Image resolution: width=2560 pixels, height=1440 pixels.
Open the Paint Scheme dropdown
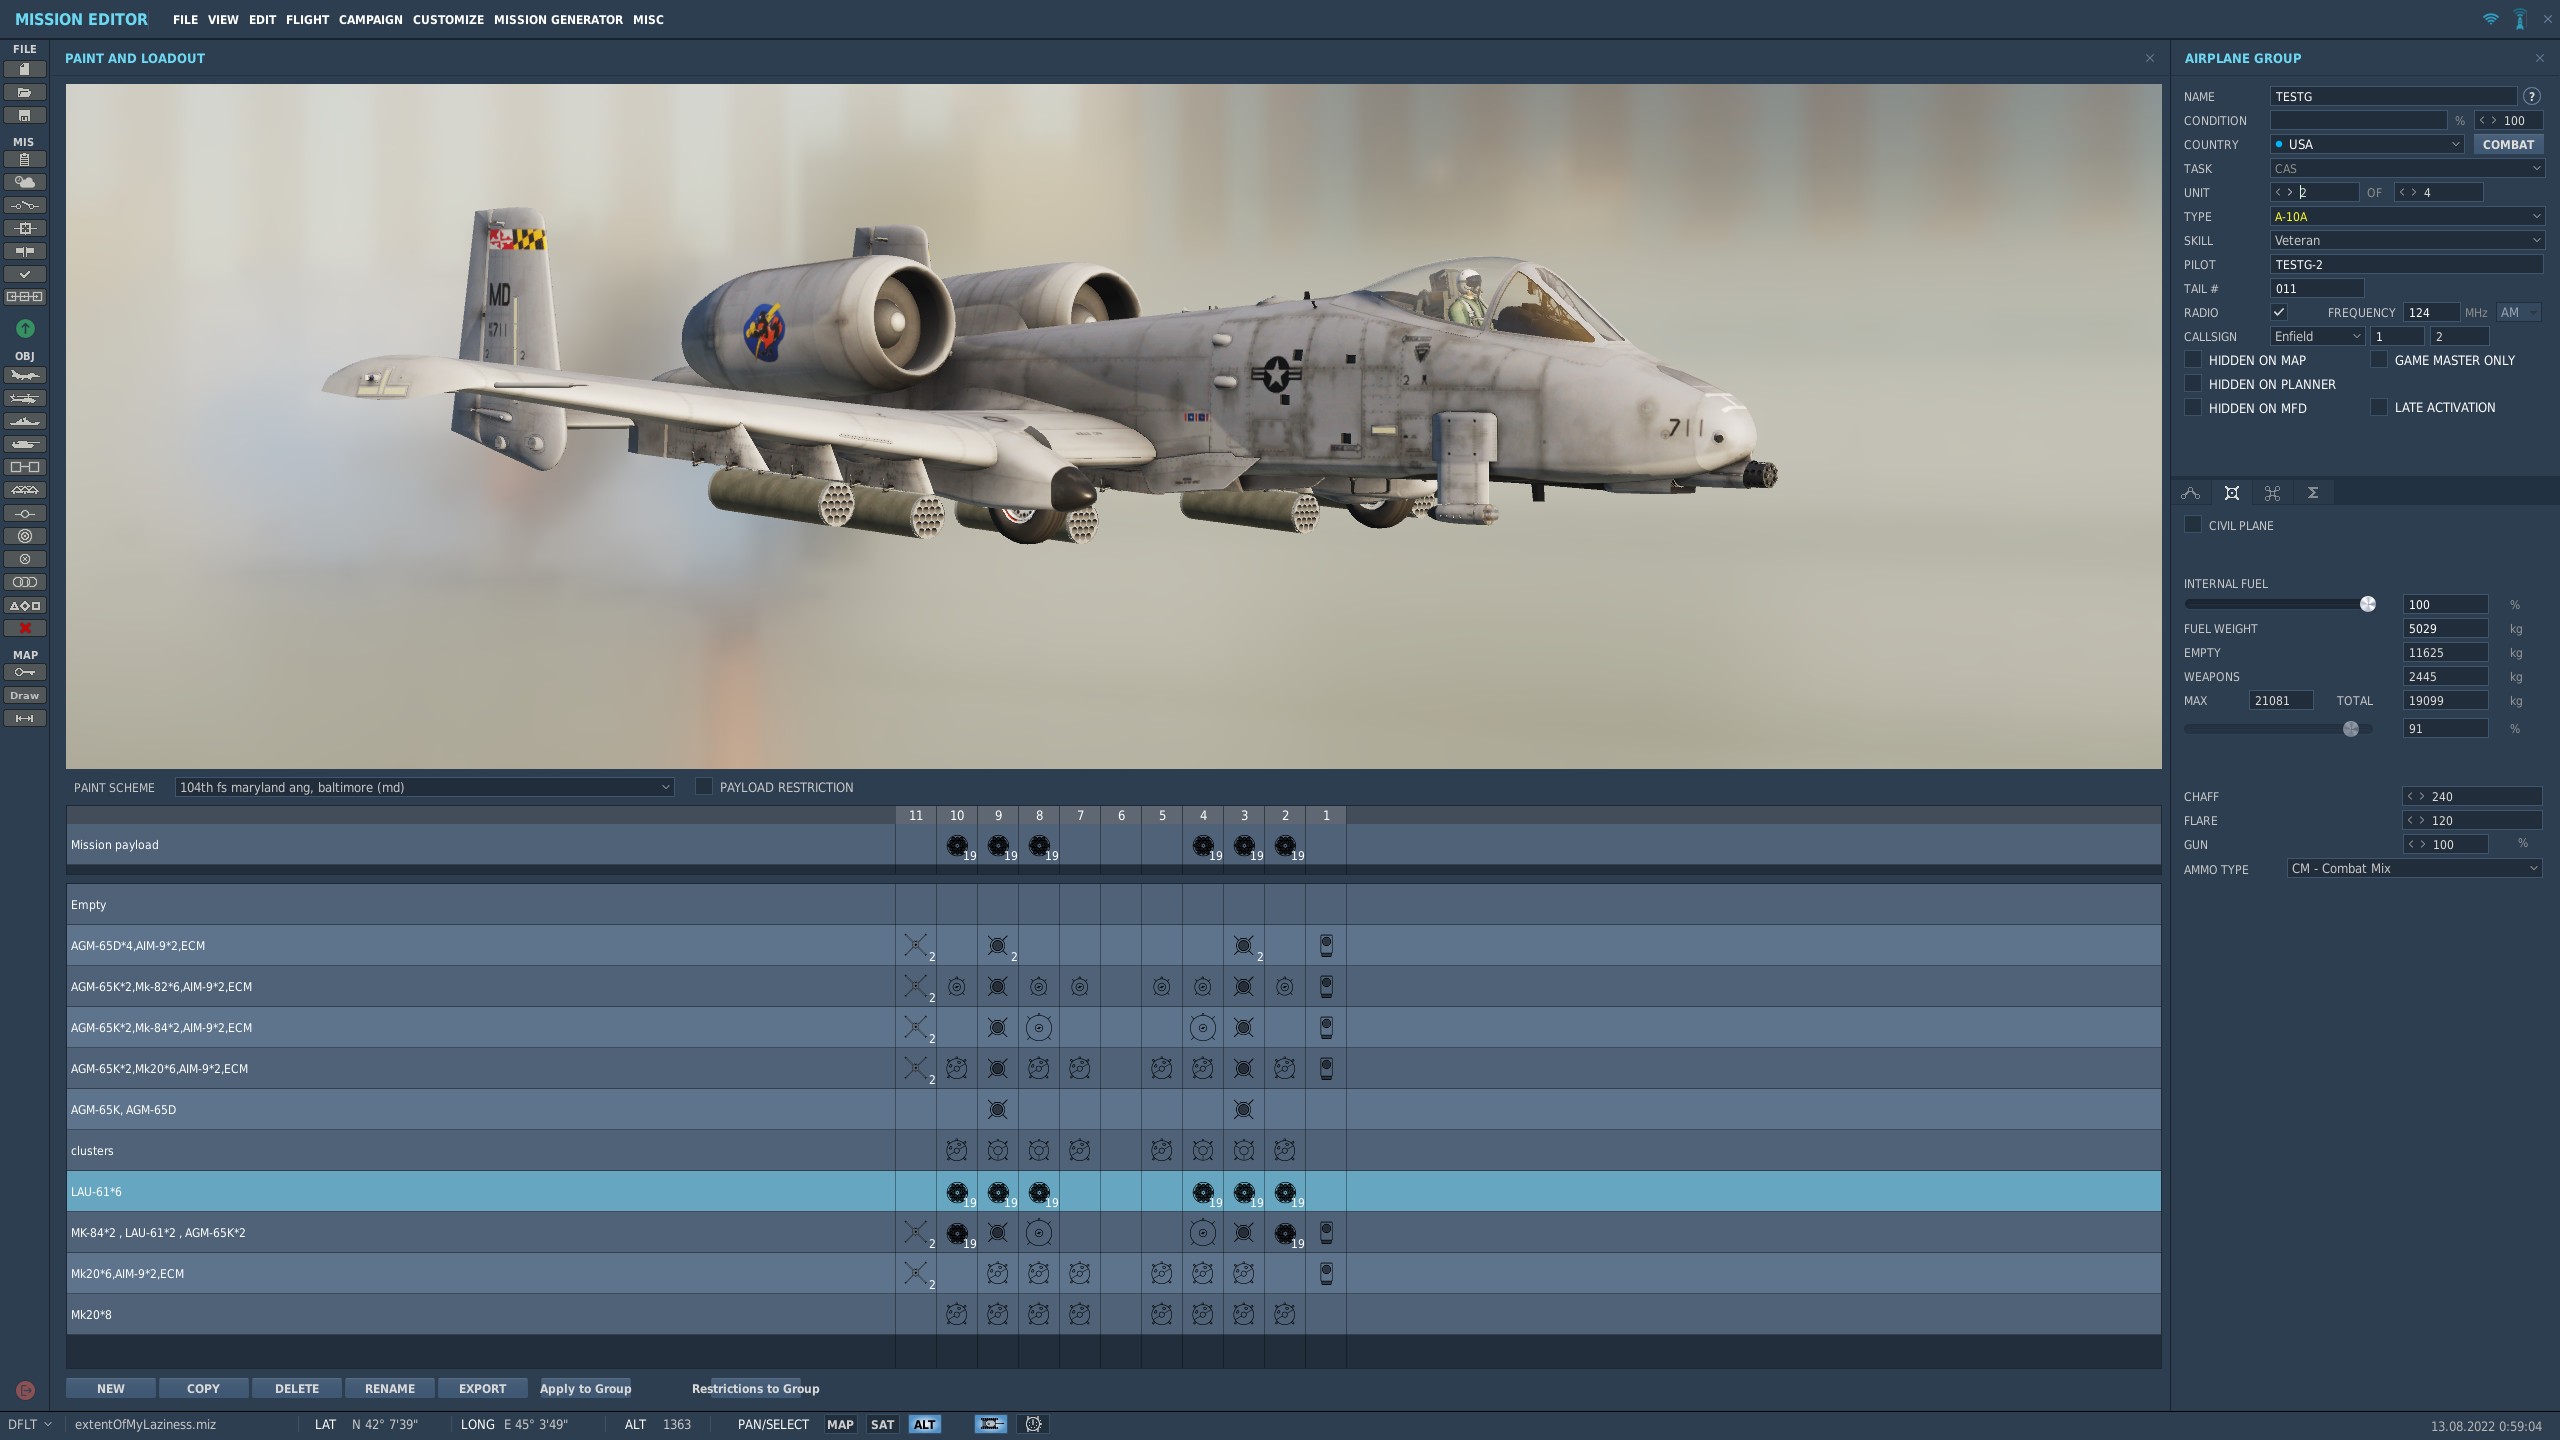[x=424, y=787]
